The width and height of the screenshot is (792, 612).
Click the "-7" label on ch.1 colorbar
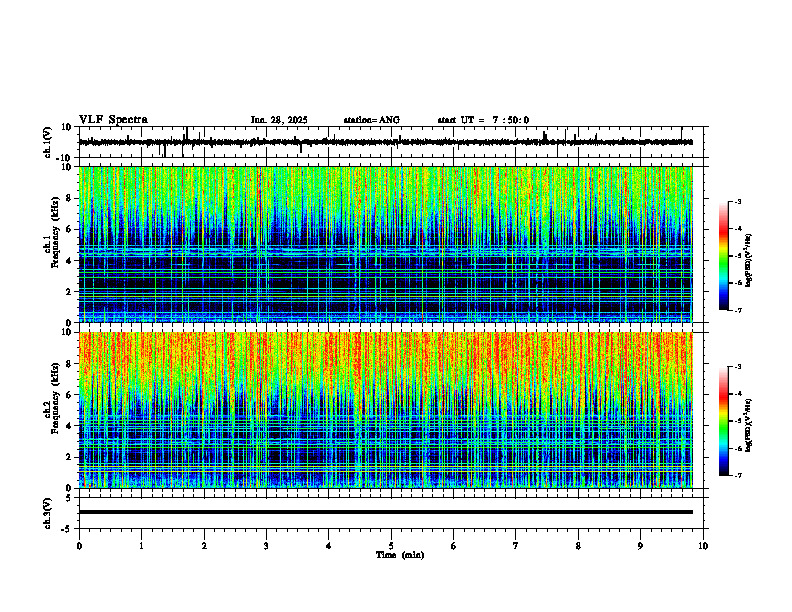point(738,310)
